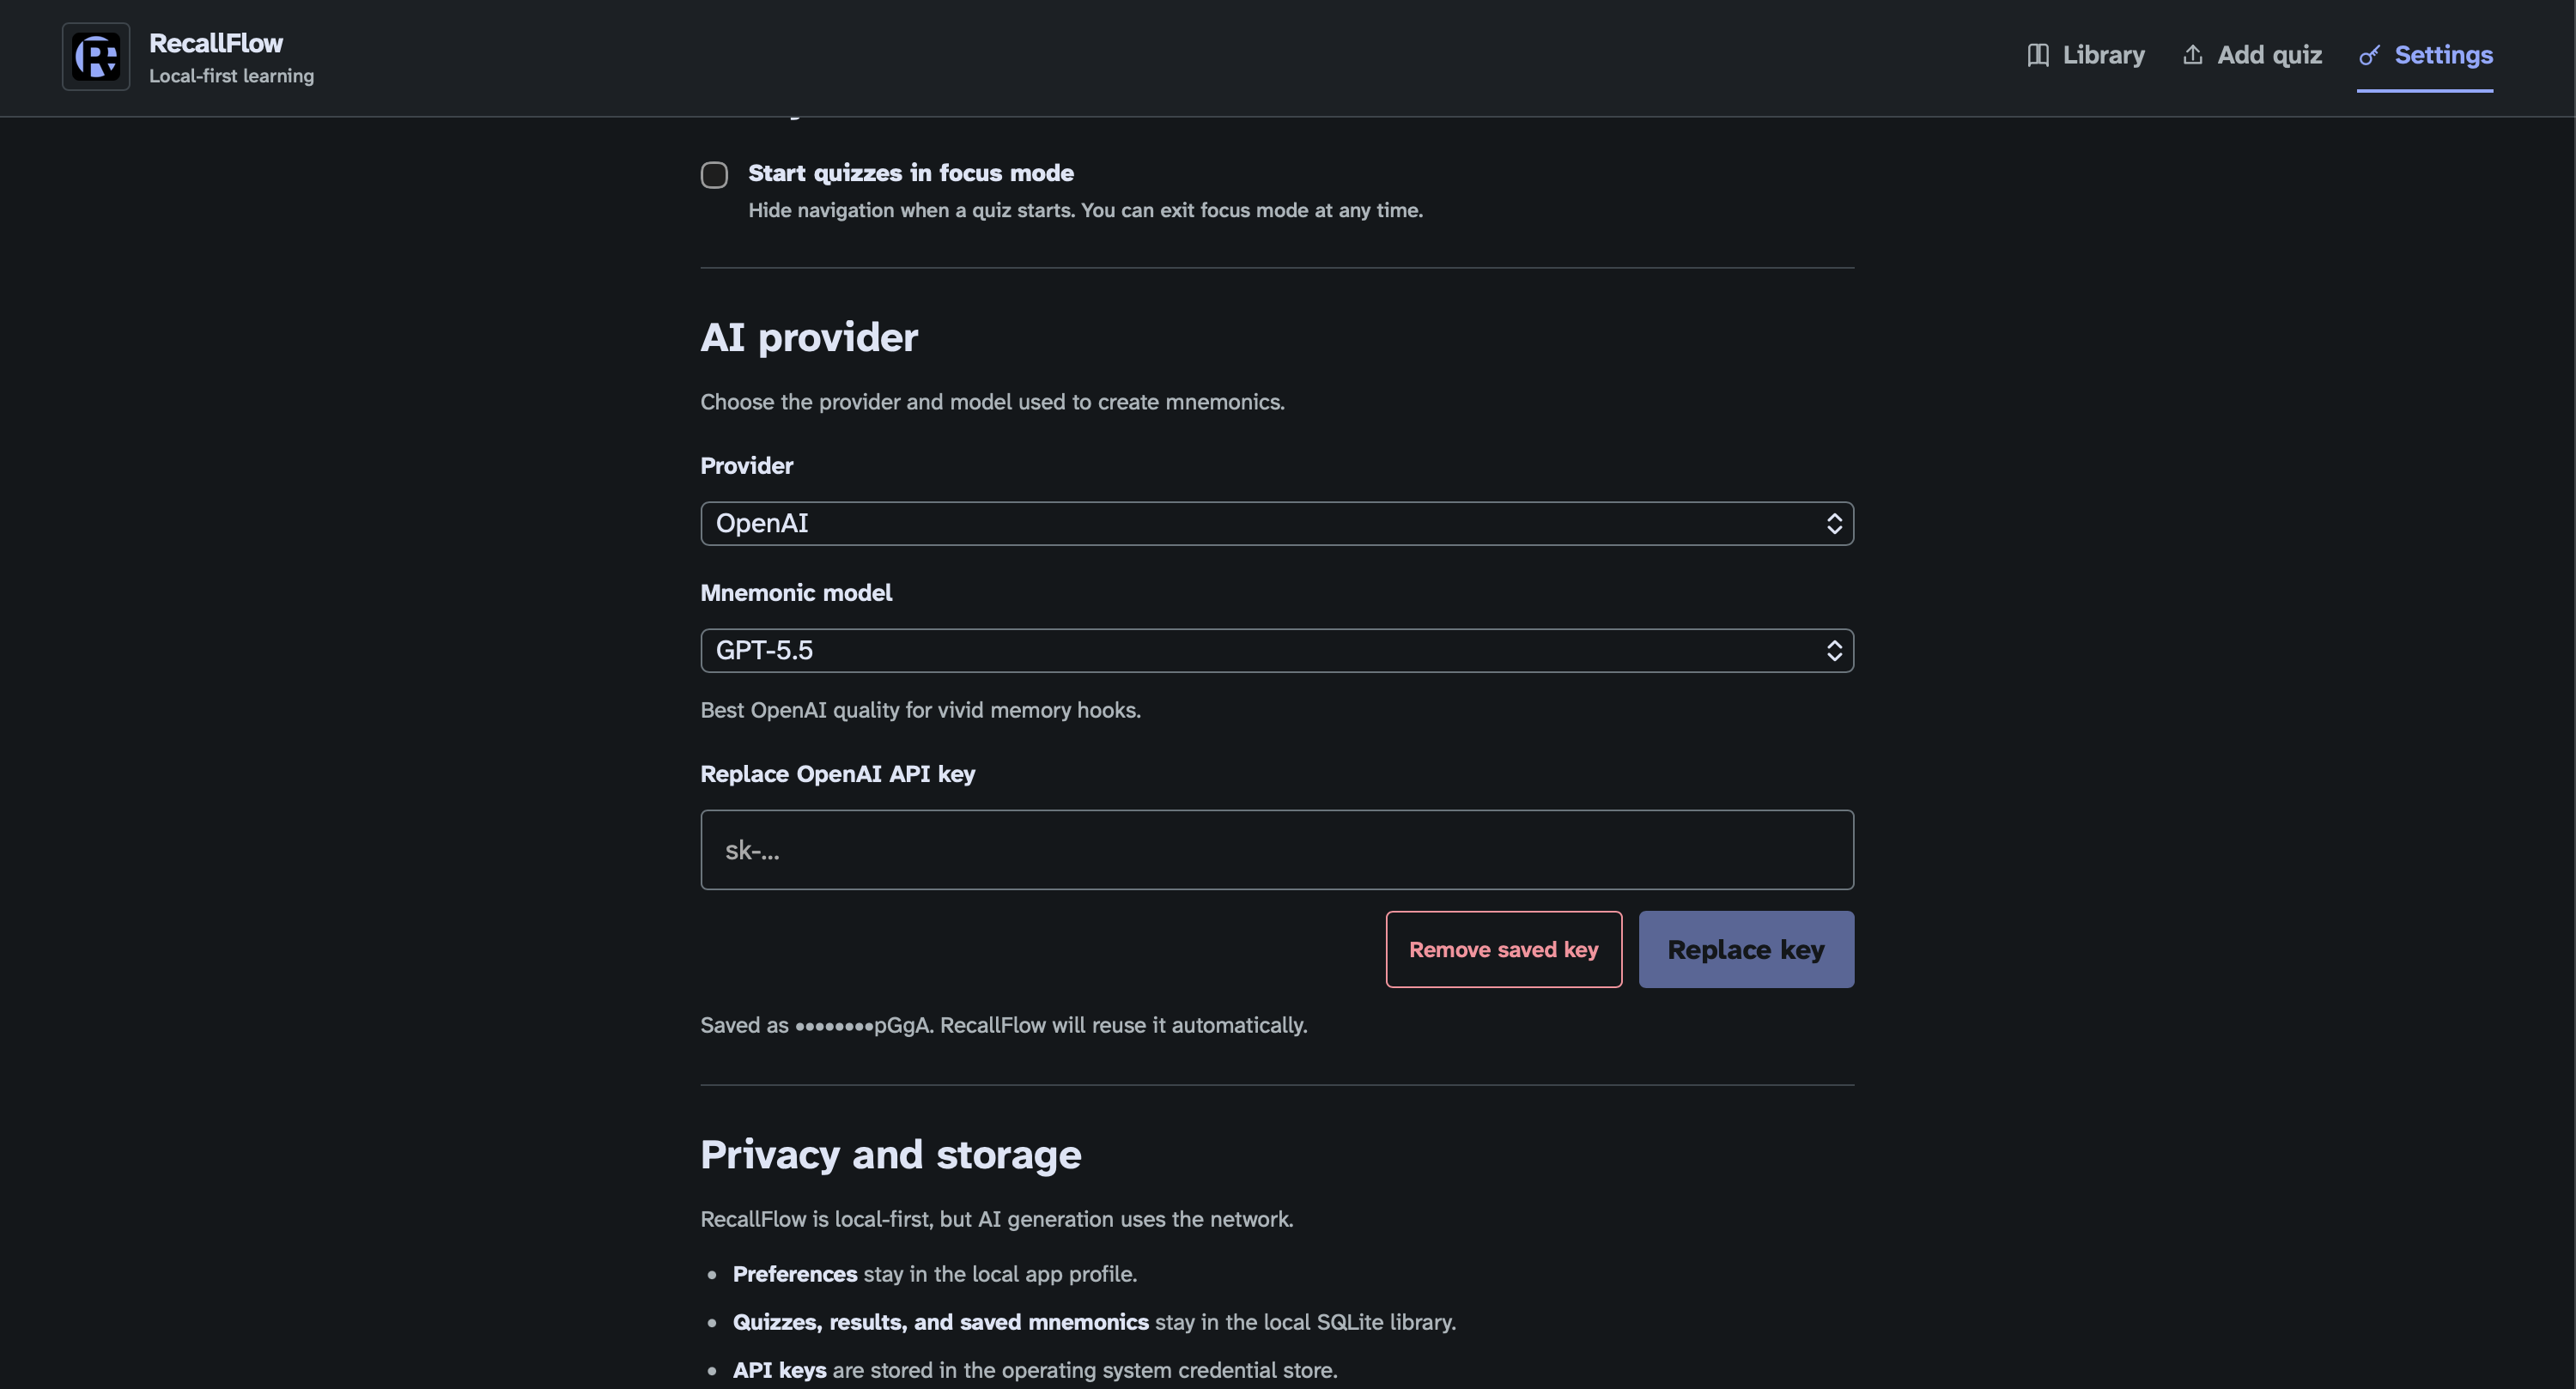Open the OpenAI provider dropdown
This screenshot has height=1389, width=2576.
[x=1277, y=524]
